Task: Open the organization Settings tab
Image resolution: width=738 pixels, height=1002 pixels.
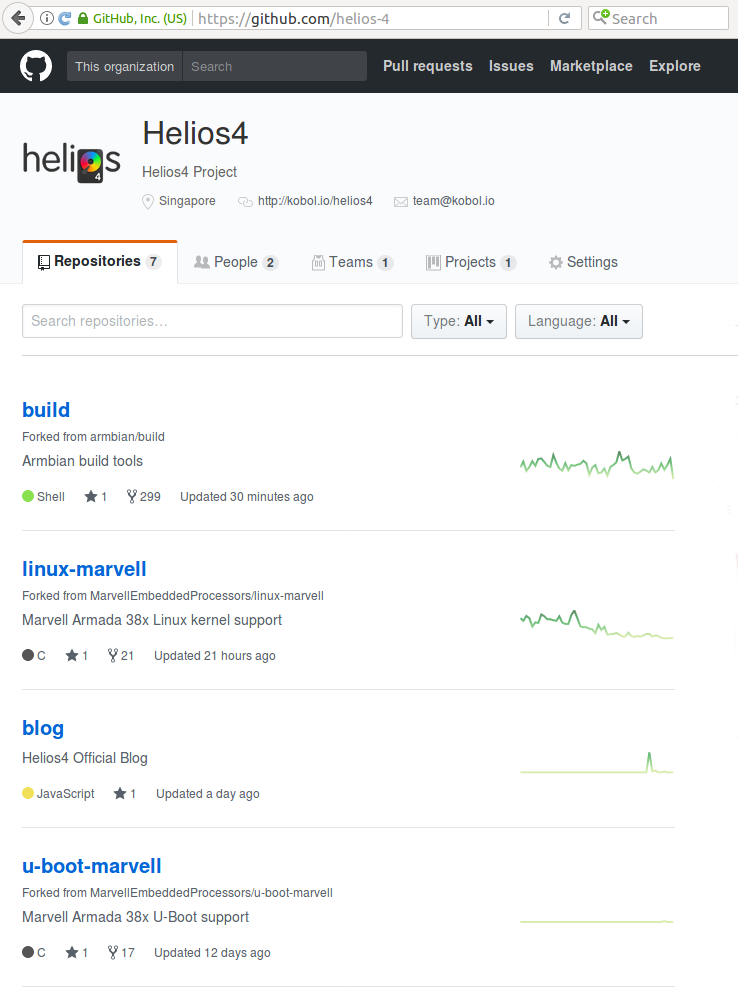Action: pyautogui.click(x=583, y=262)
